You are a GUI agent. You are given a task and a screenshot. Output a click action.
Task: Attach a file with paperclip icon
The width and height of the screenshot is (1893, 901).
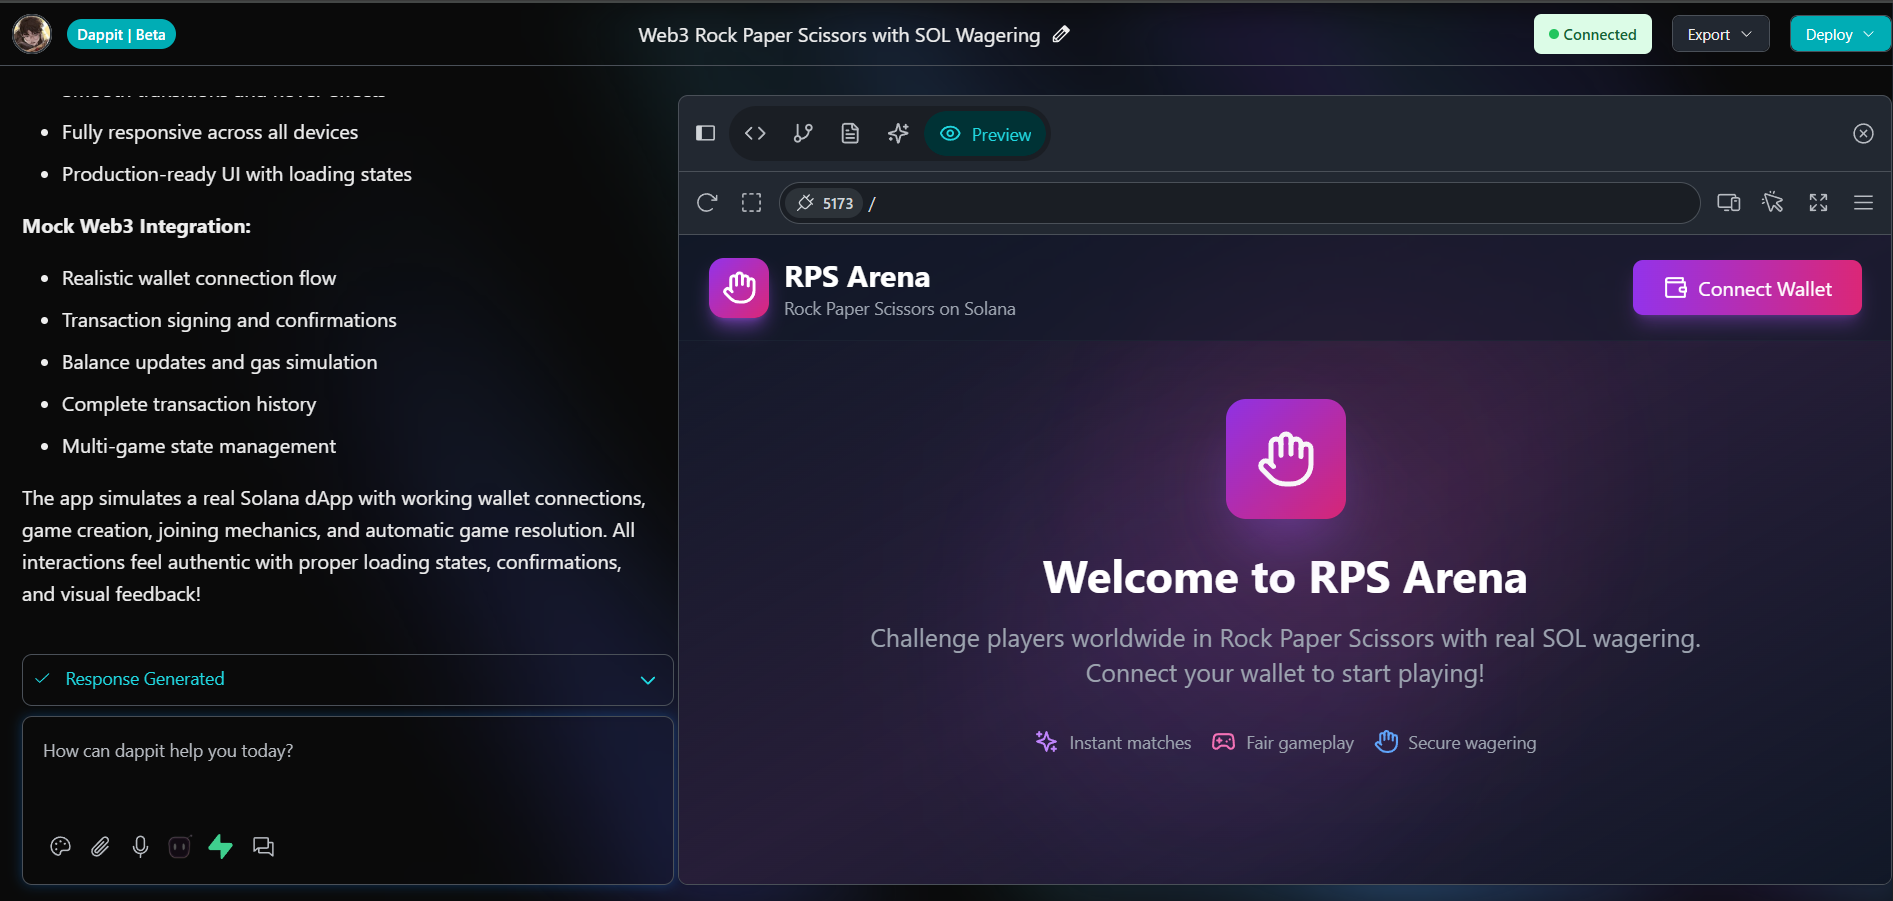click(x=100, y=847)
